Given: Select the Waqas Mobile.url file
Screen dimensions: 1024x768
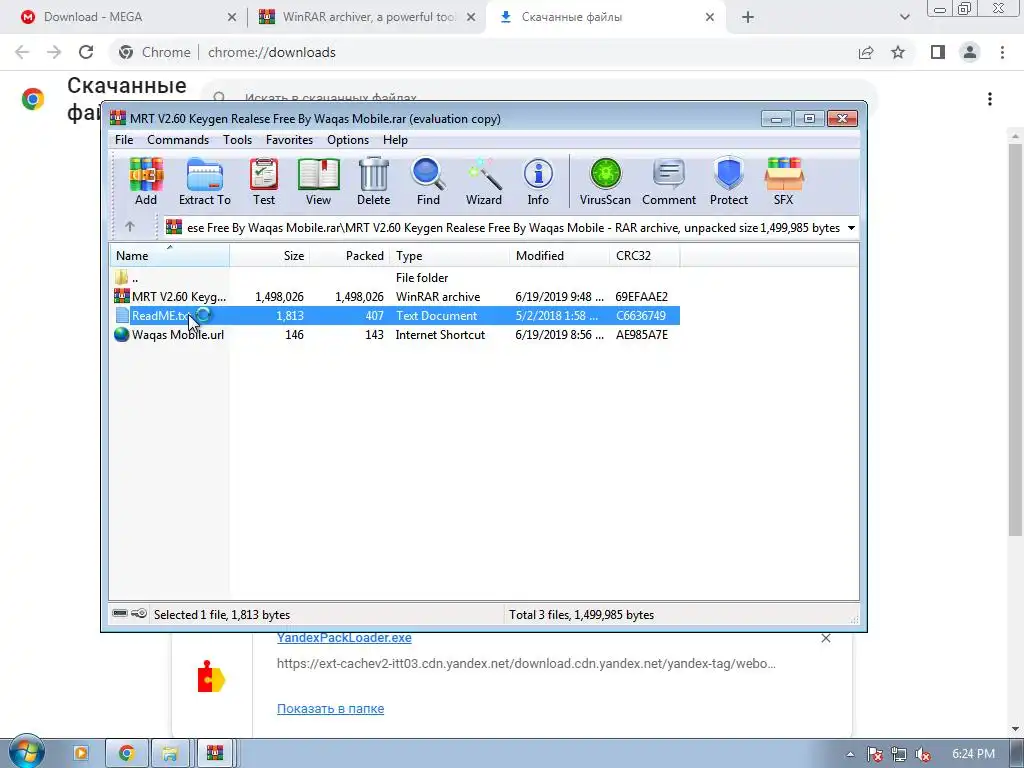Looking at the screenshot, I should point(394,334).
